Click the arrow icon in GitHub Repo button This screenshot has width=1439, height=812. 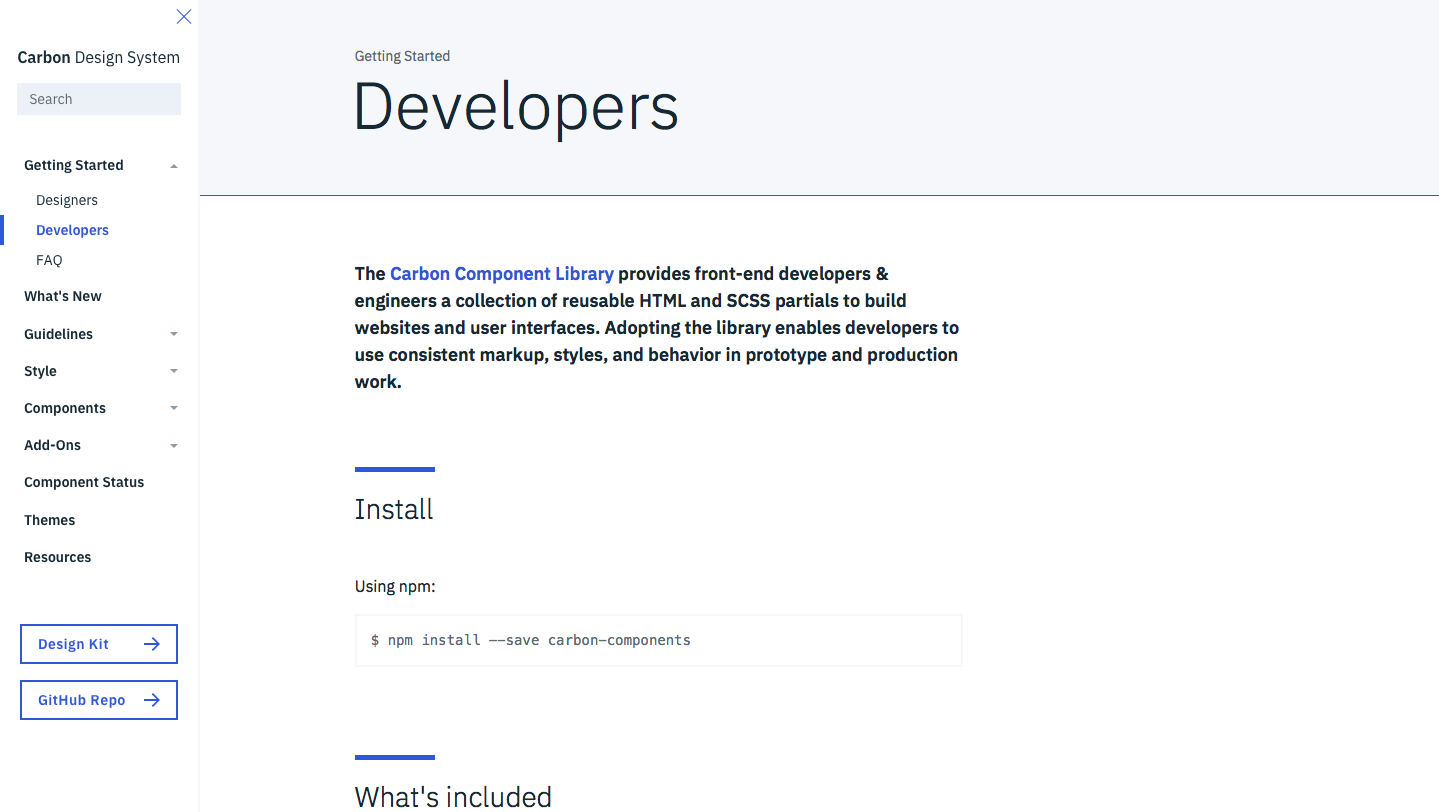(152, 700)
